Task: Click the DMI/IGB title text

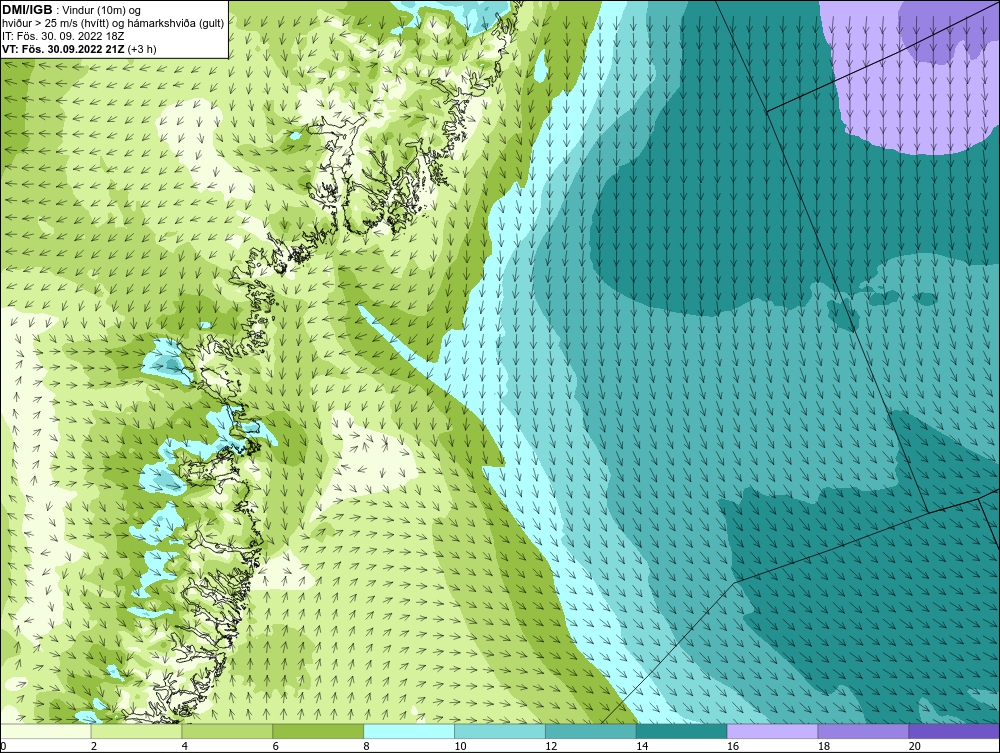Action: point(27,10)
